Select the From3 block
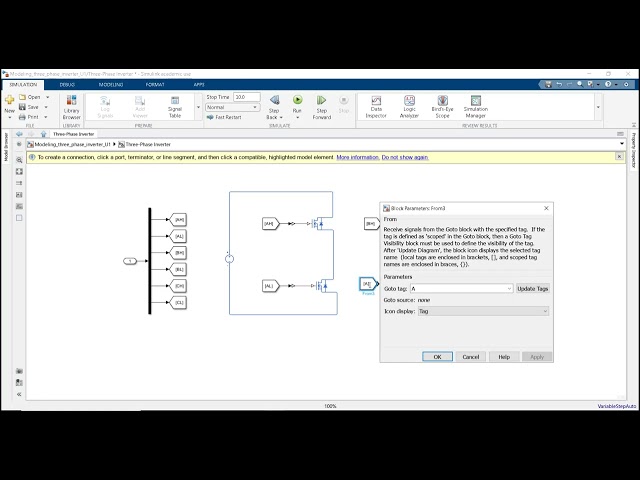Viewport: 640px width, 480px height. pyautogui.click(x=369, y=284)
